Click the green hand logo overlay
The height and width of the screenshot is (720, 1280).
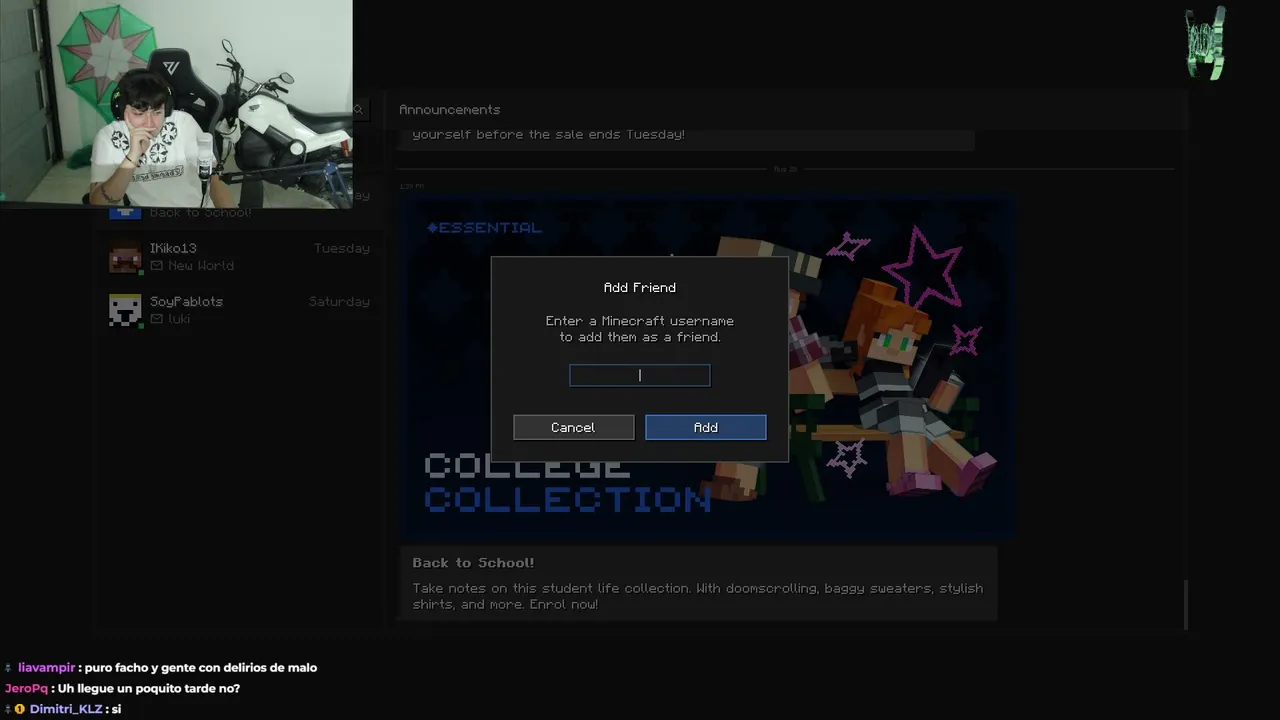point(1205,43)
